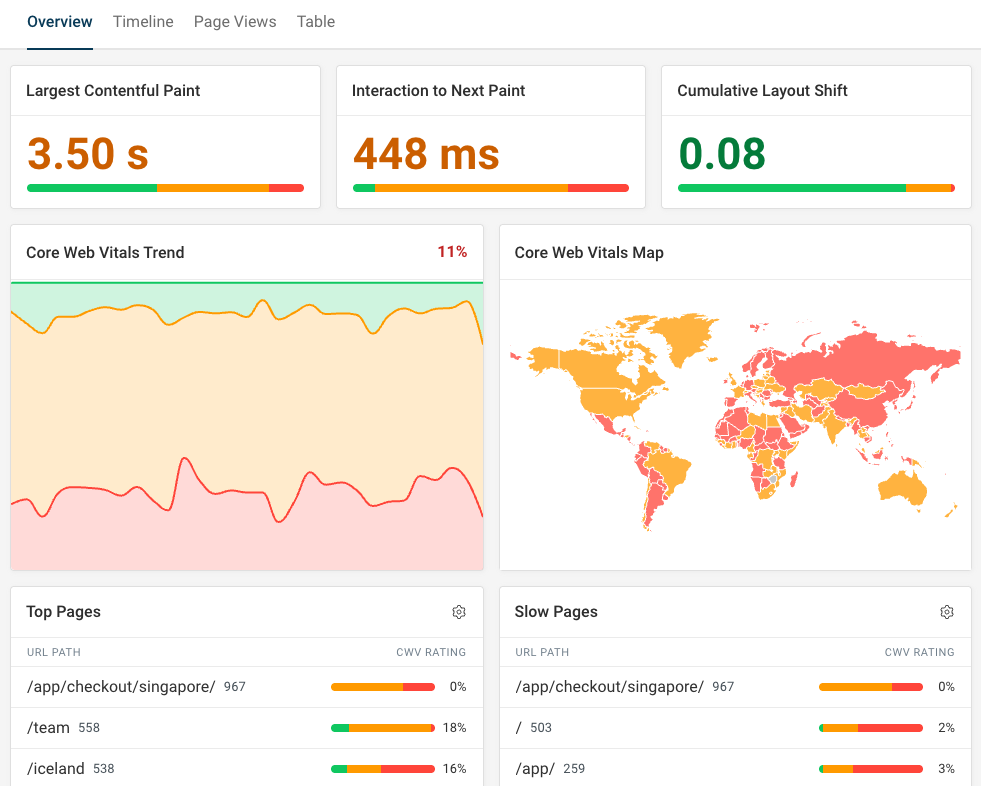Switch to the Timeline tab
The height and width of the screenshot is (786, 981).
[143, 21]
